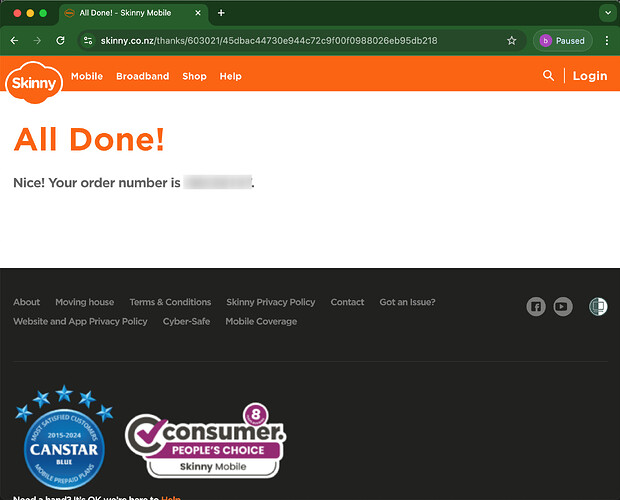Open Skinny Privacy Policy link
Viewport: 620px width, 500px height.
271,302
